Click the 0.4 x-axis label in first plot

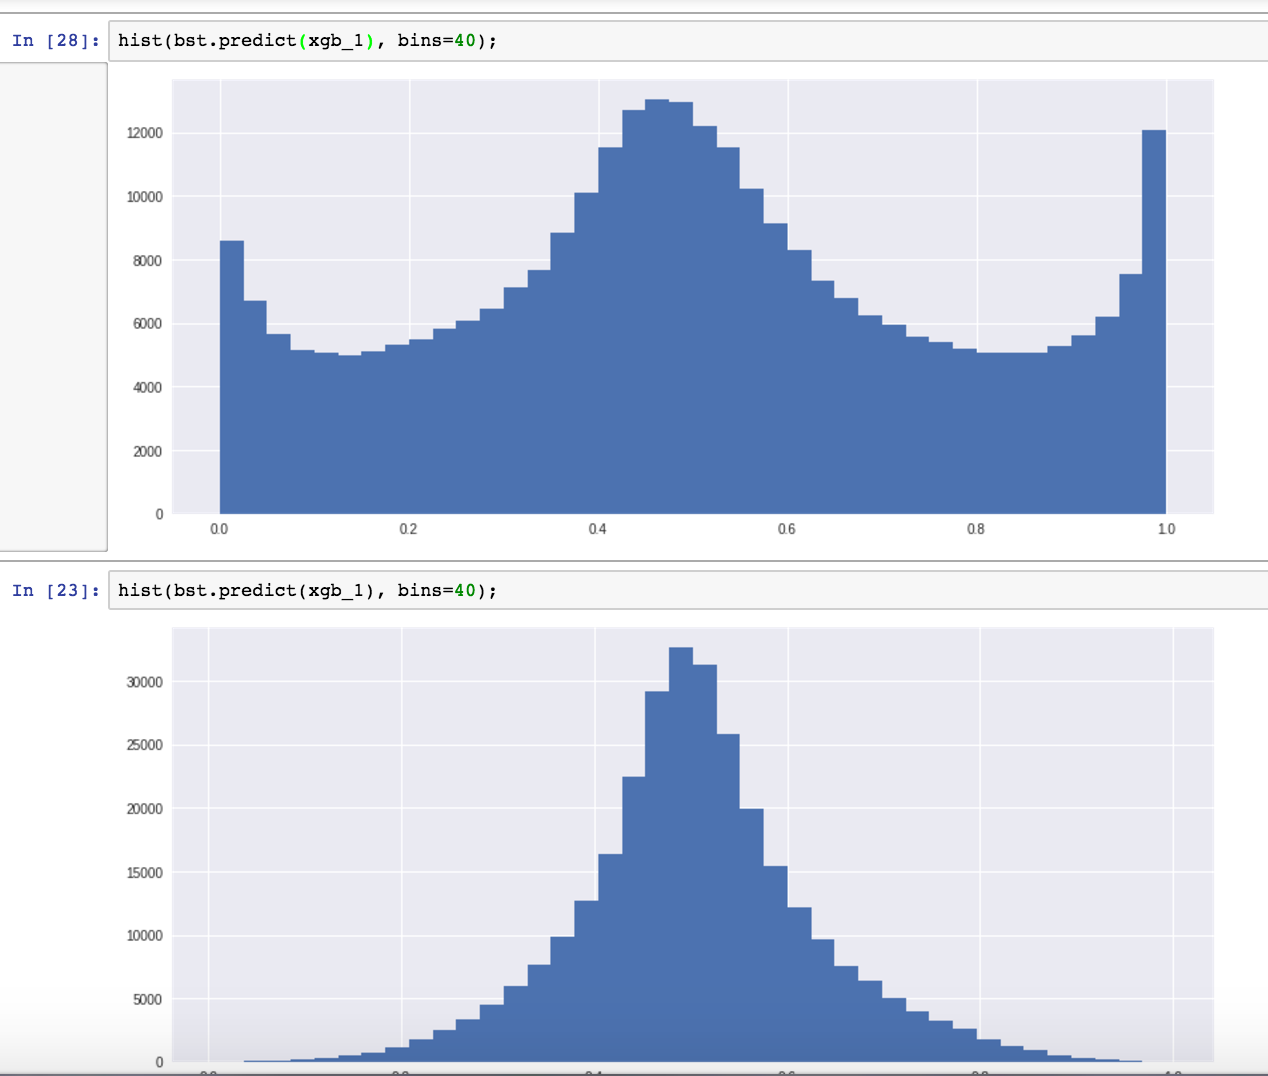pyautogui.click(x=598, y=529)
